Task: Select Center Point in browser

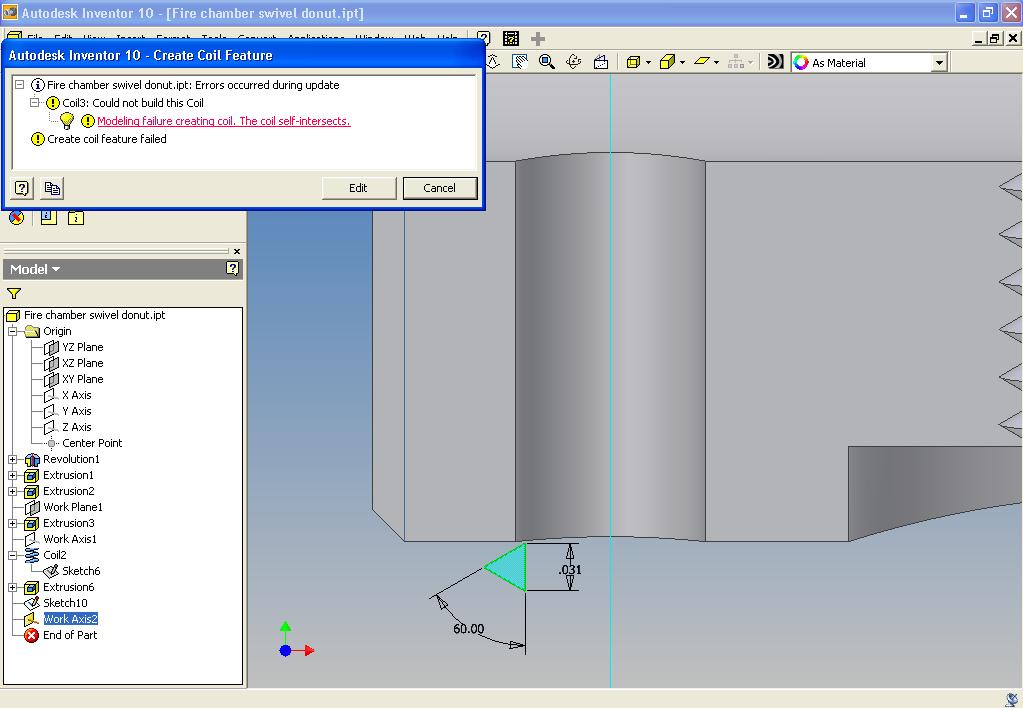Action: coord(92,443)
